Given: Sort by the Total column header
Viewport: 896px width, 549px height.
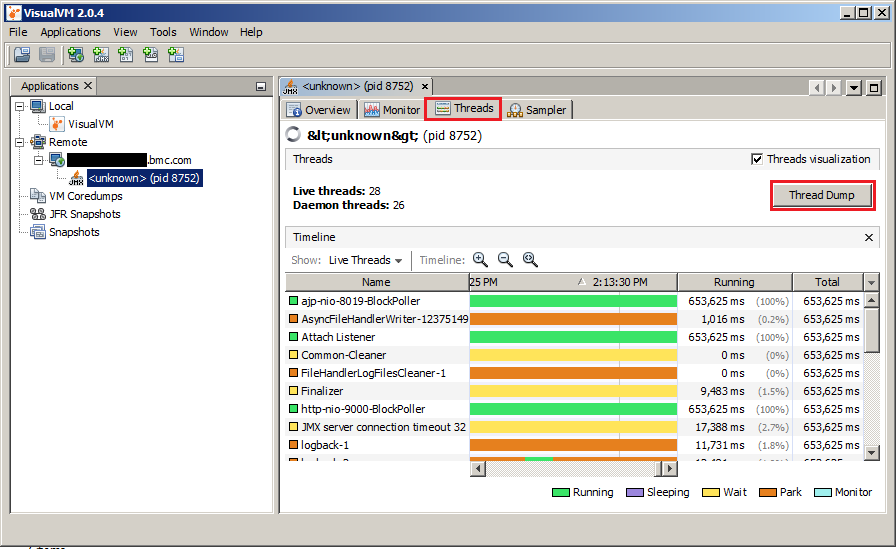Looking at the screenshot, I should click(827, 282).
